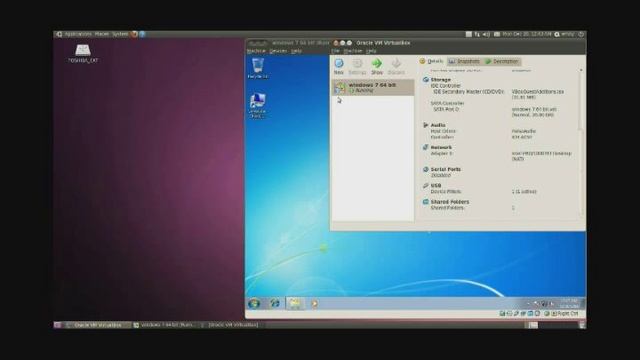
Task: Open the VM window's Help menu
Action: click(x=296, y=51)
